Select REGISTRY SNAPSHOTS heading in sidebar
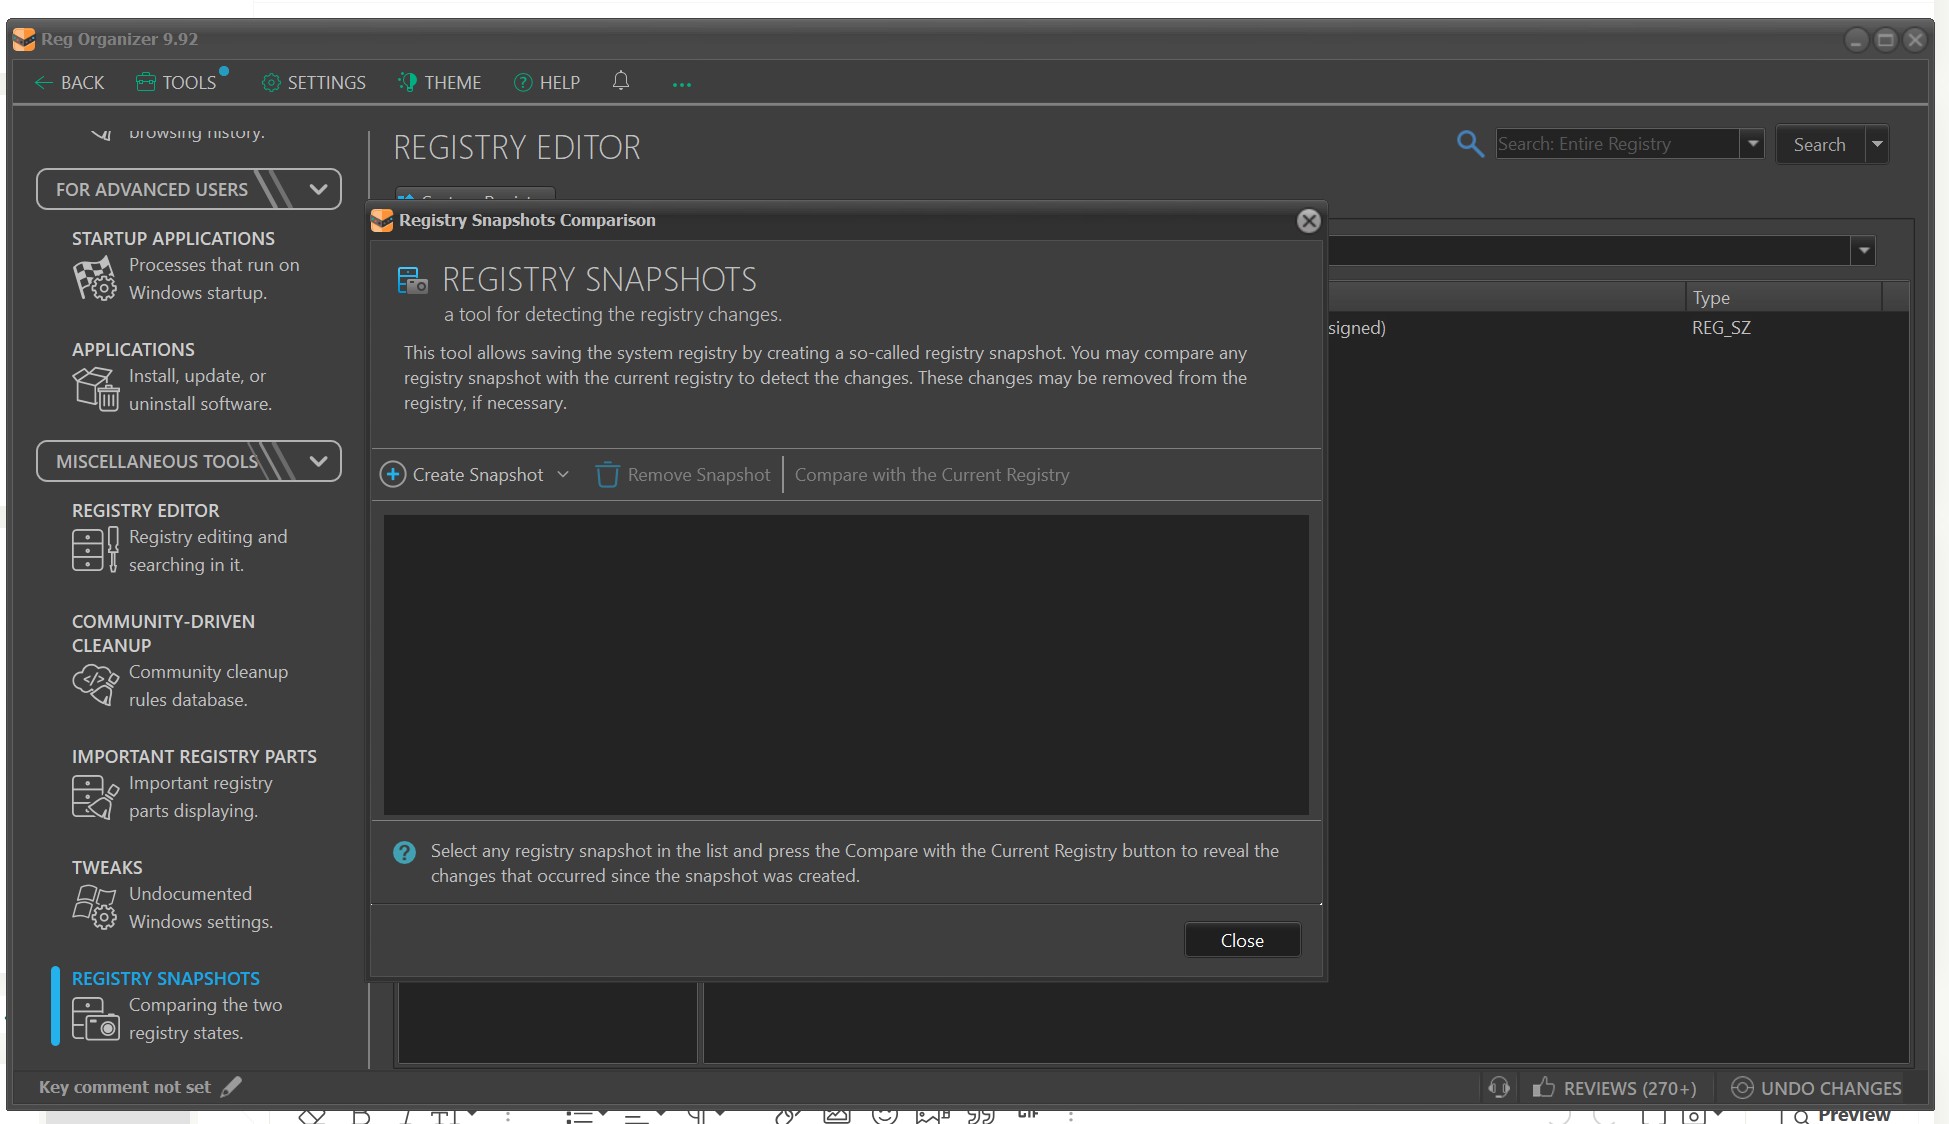Viewport: 1949px width, 1124px height. (x=166, y=978)
